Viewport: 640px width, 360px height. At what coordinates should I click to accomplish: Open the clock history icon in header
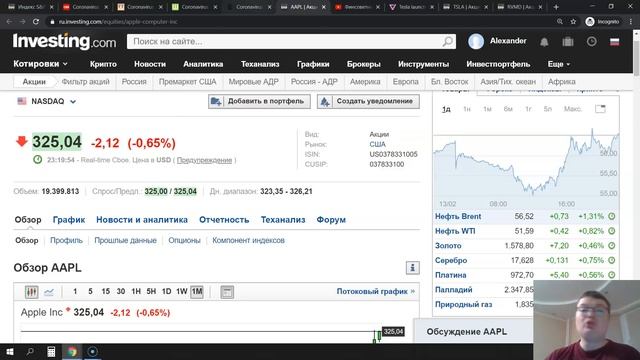(591, 41)
